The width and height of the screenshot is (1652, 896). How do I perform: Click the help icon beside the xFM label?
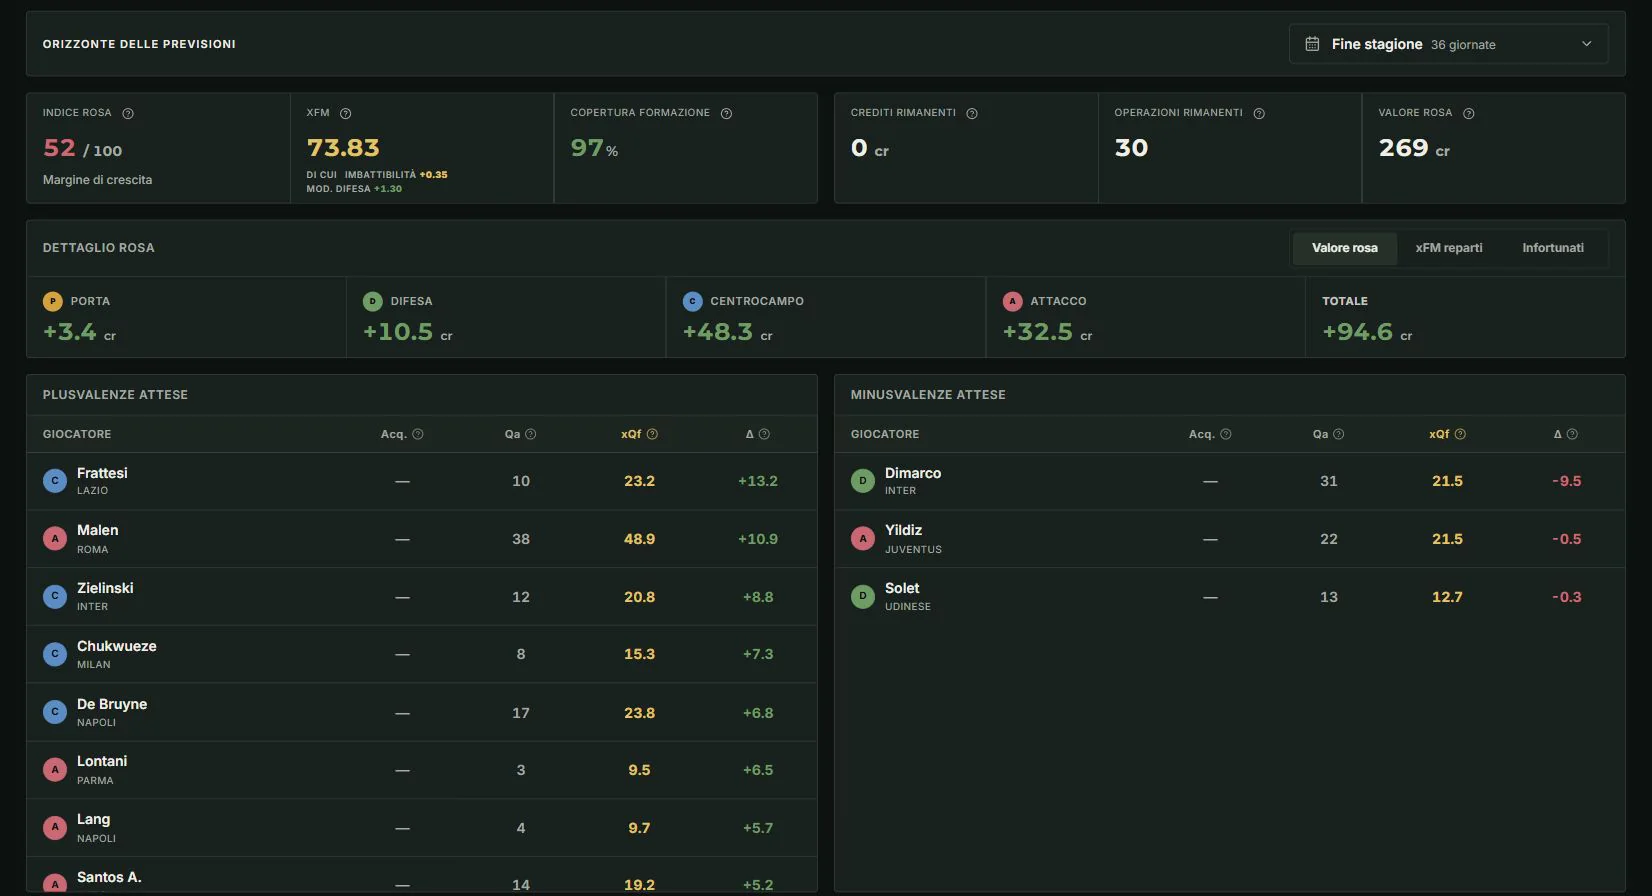click(x=346, y=114)
